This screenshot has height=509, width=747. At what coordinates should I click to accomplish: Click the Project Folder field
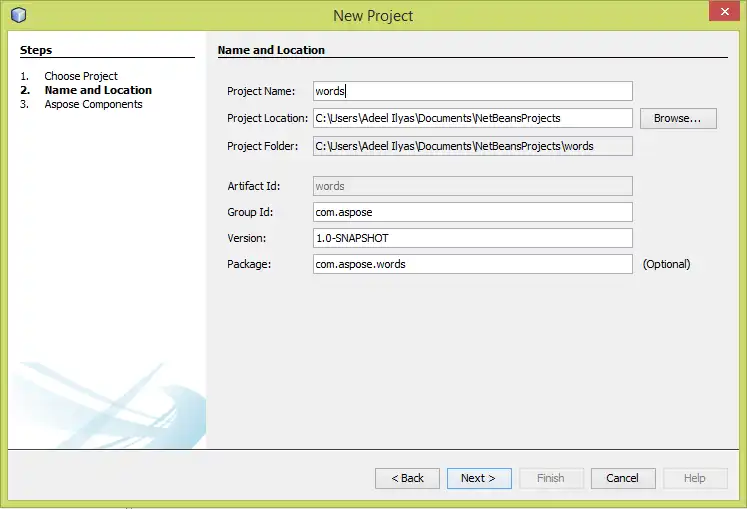click(473, 146)
